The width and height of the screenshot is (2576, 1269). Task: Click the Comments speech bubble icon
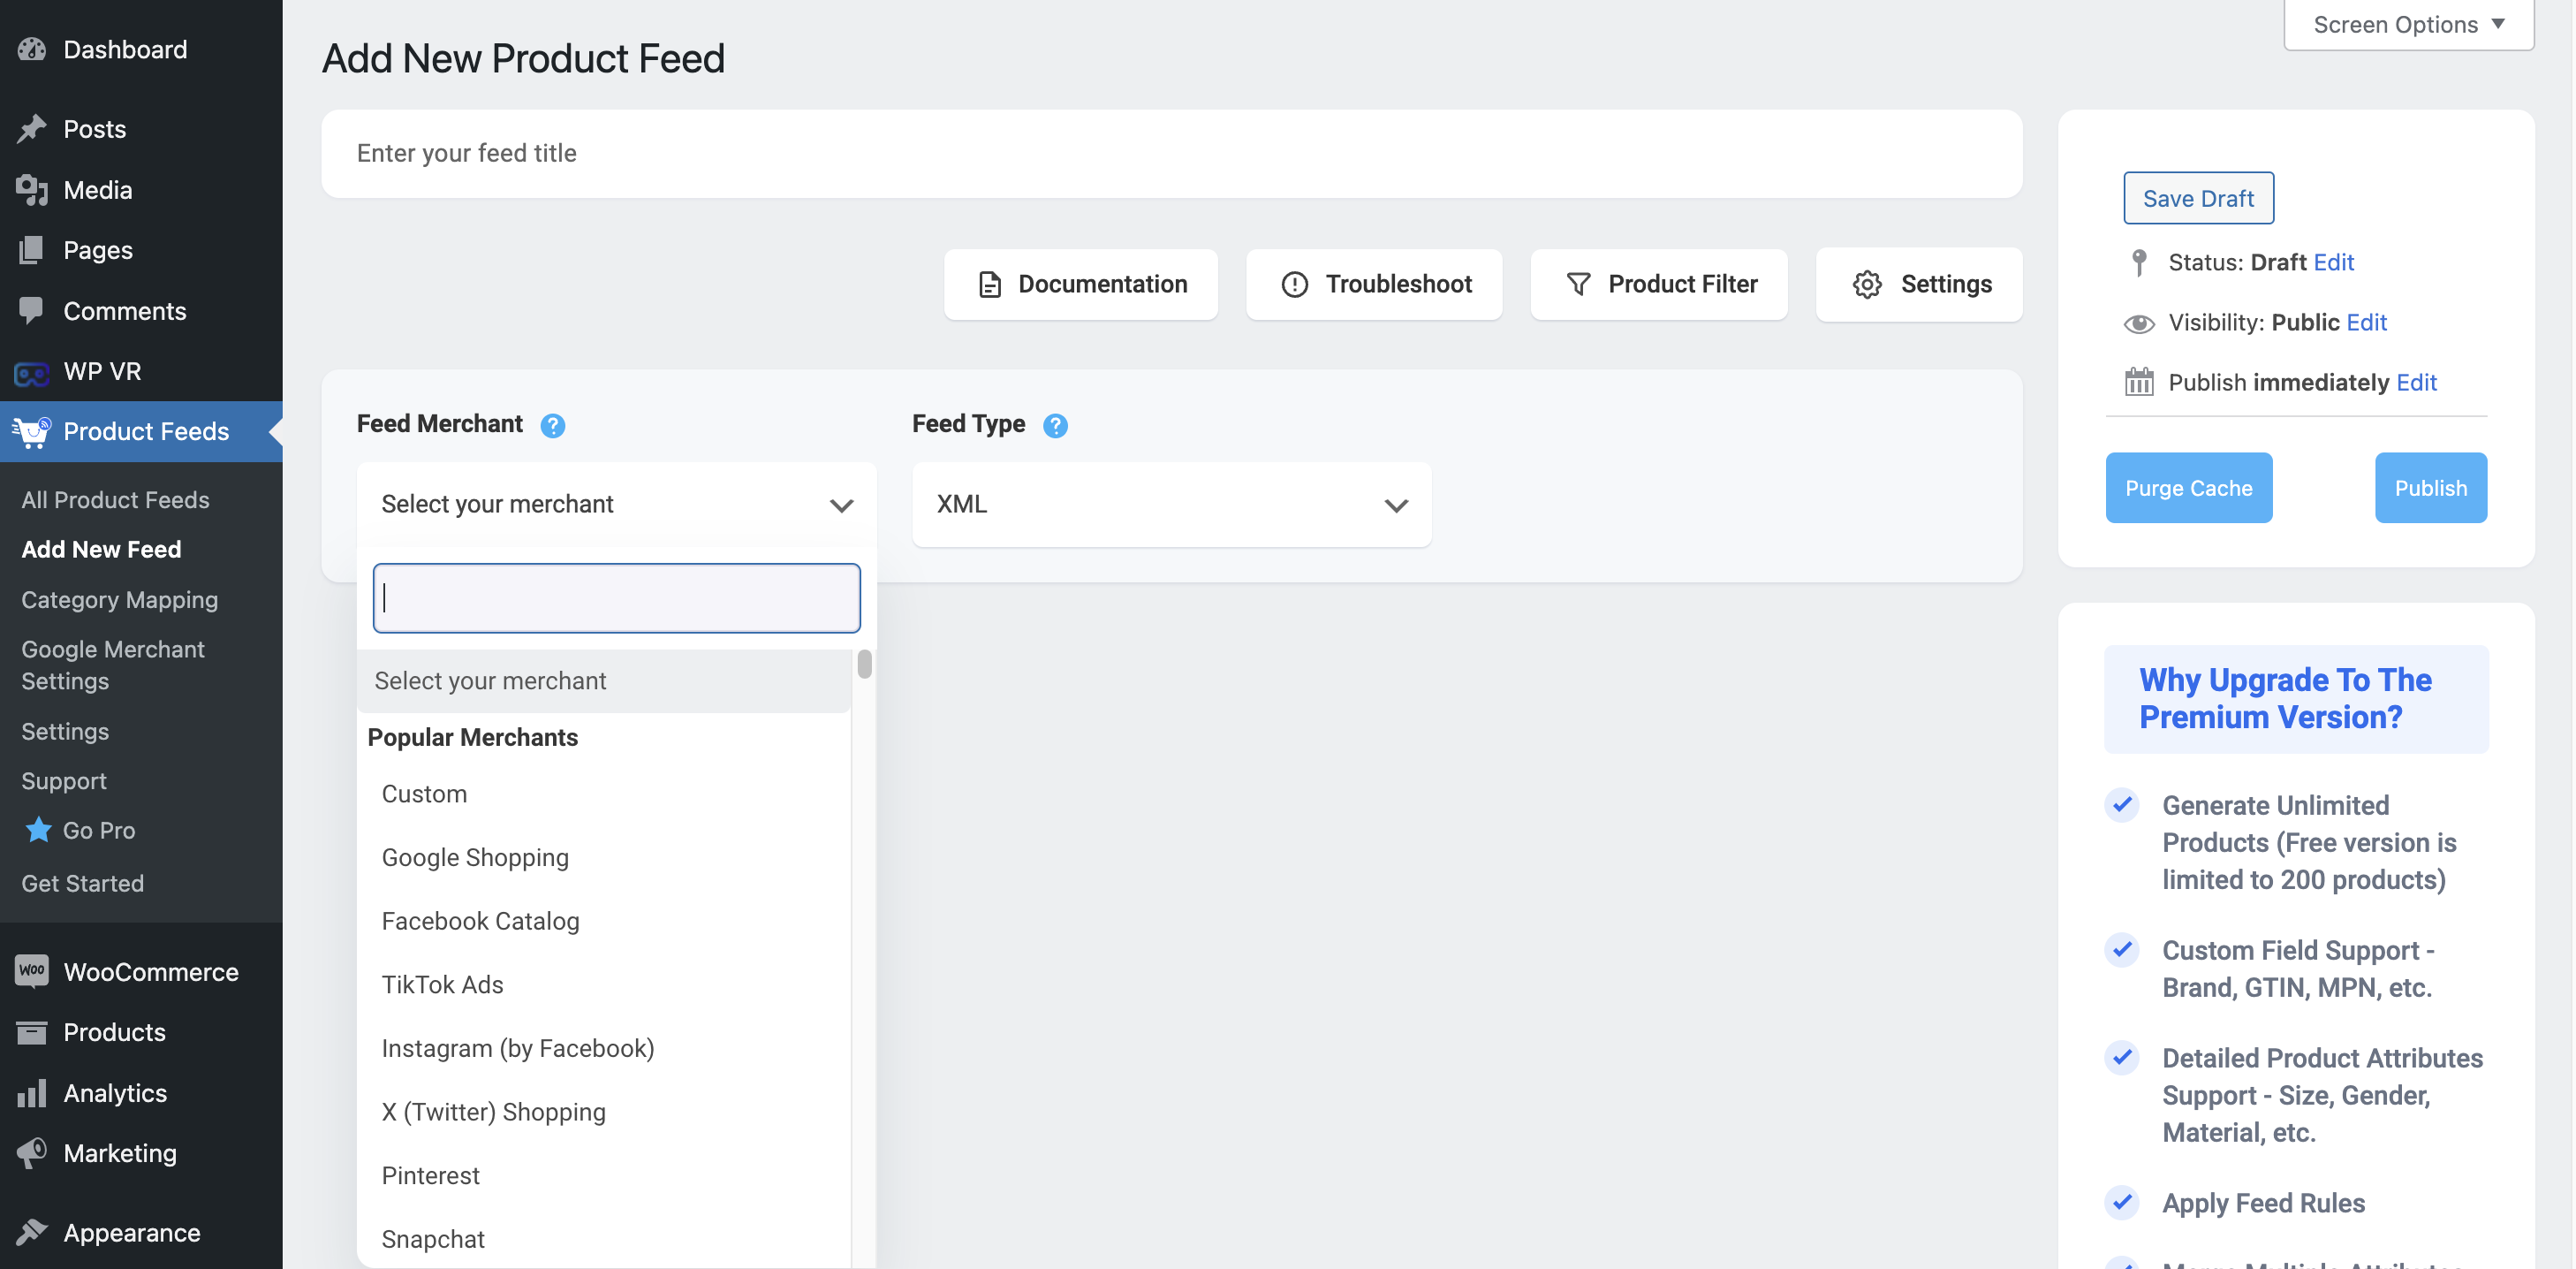coord(32,311)
